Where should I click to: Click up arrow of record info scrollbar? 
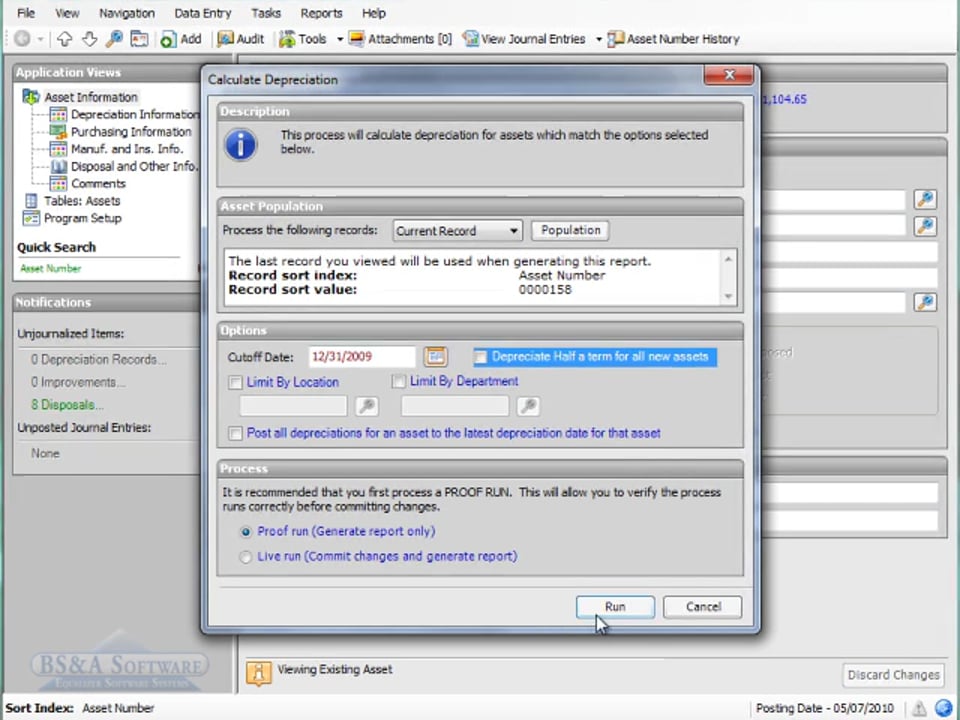tap(728, 259)
